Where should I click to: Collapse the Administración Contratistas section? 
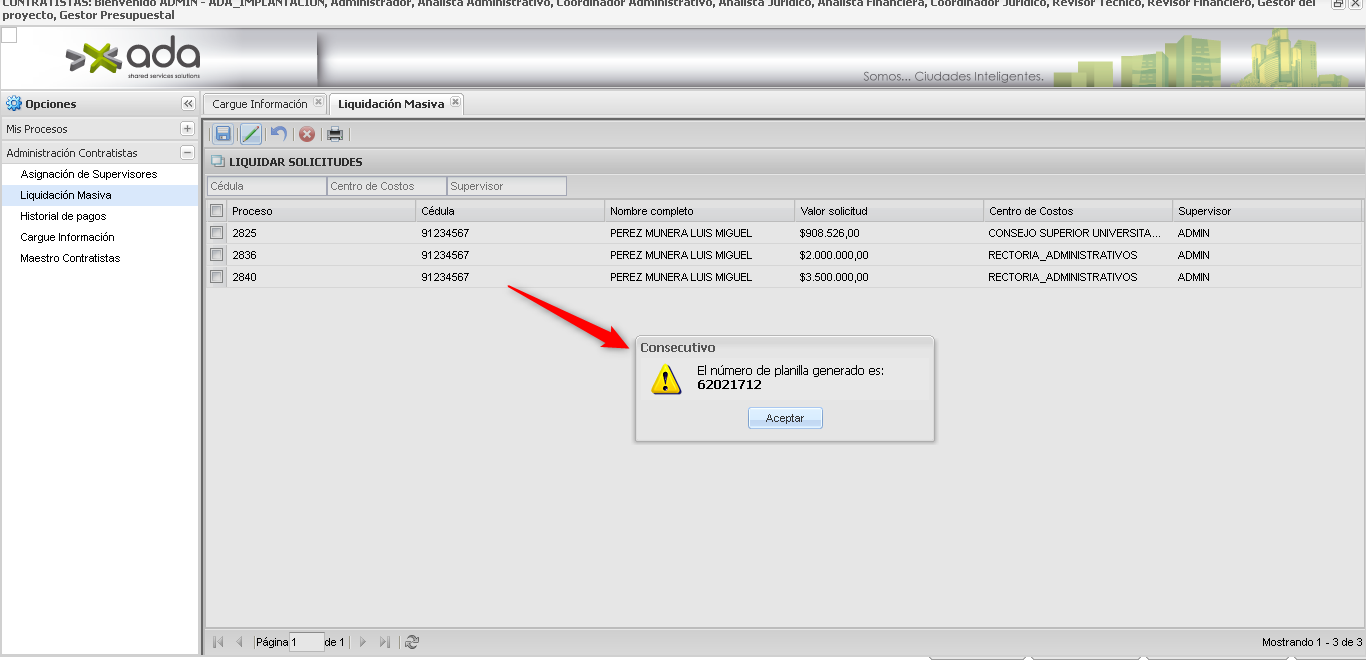(x=187, y=153)
